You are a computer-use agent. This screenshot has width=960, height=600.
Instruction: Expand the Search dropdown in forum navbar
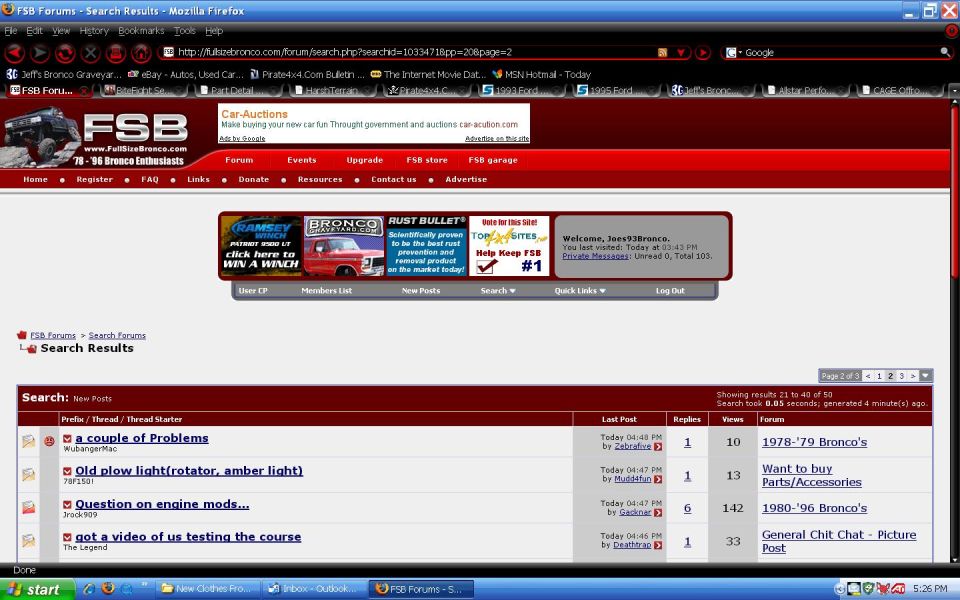coord(498,291)
